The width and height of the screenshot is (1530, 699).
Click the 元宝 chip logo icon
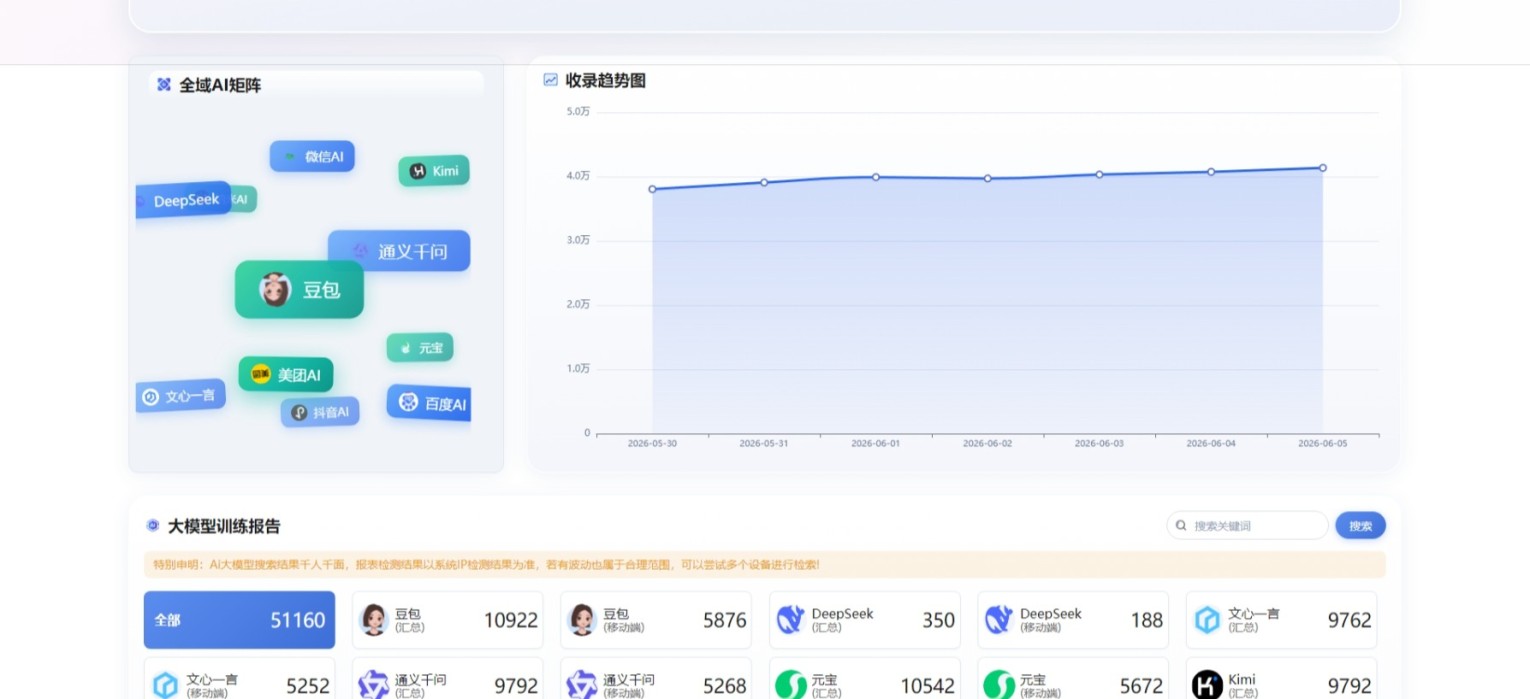pyautogui.click(x=406, y=348)
